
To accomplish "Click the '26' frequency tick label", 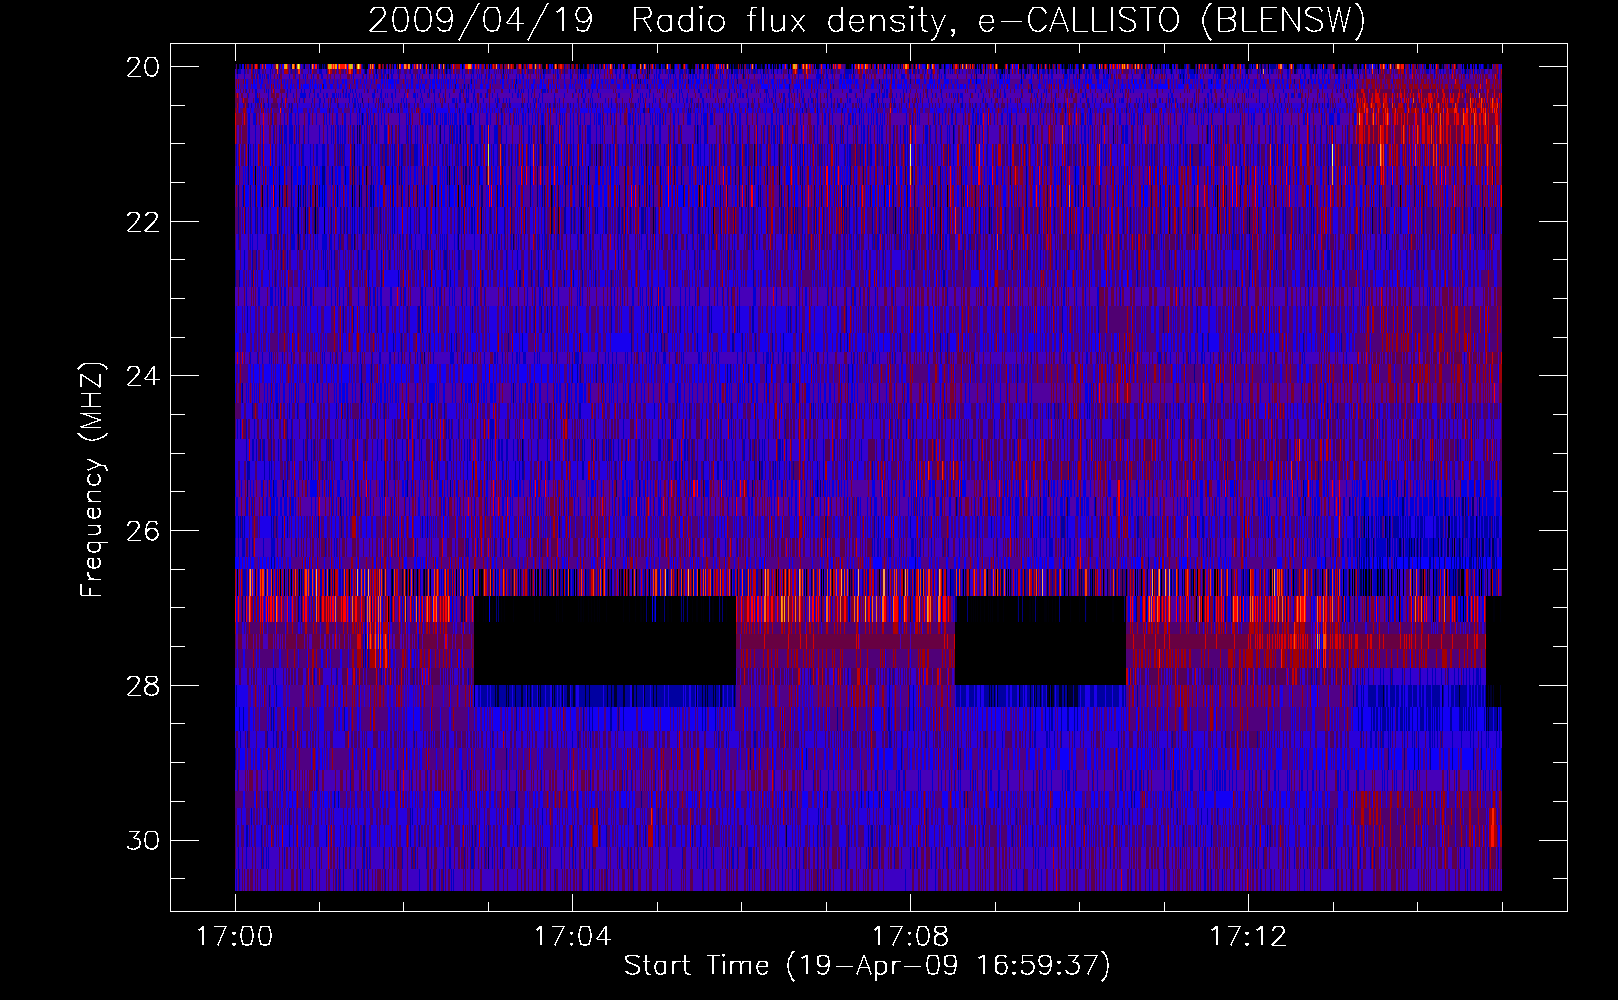I will [143, 531].
